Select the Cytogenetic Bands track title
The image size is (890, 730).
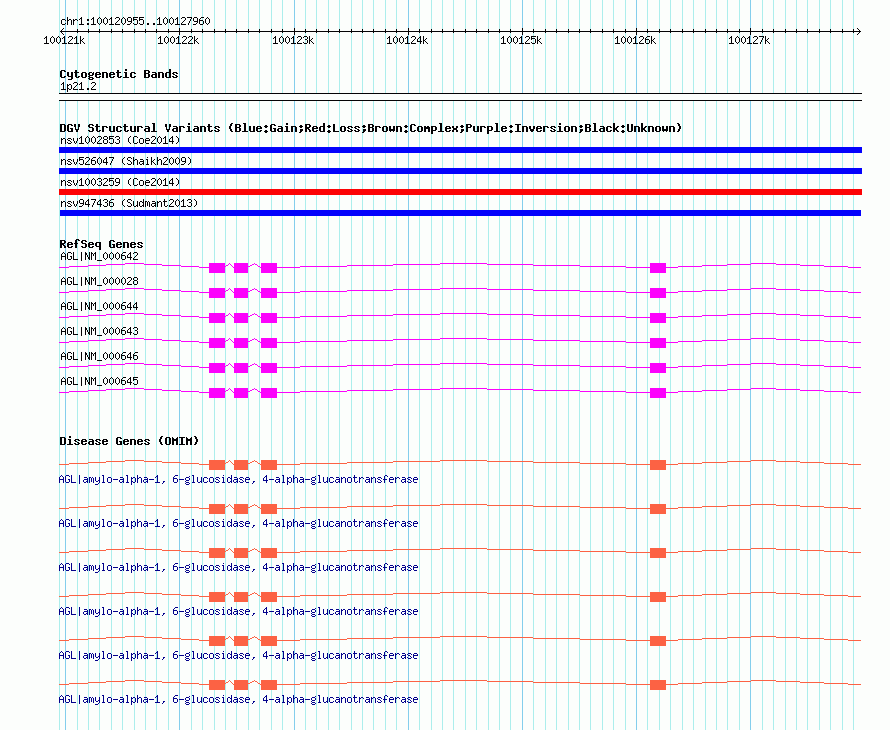(119, 74)
